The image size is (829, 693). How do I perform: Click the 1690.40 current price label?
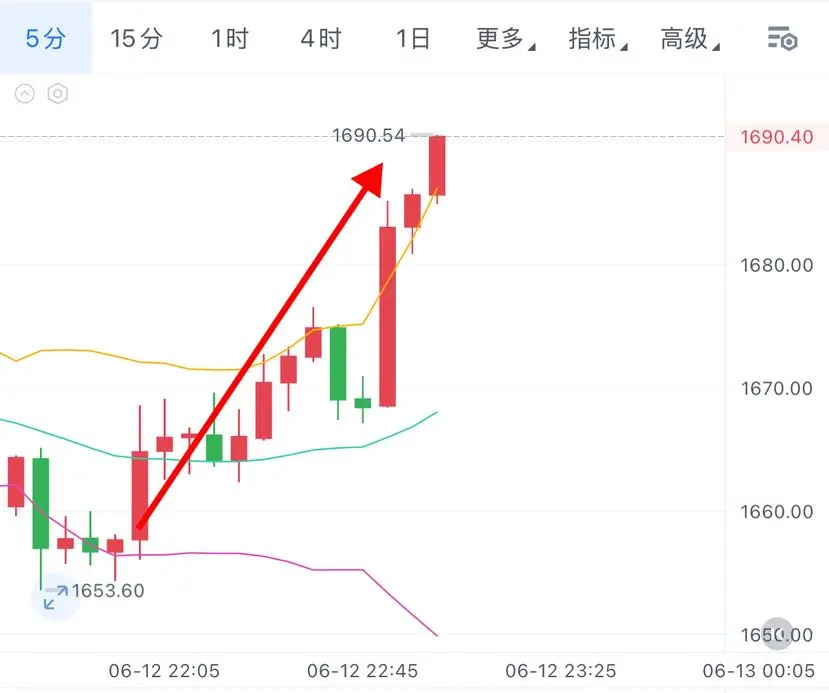point(777,137)
